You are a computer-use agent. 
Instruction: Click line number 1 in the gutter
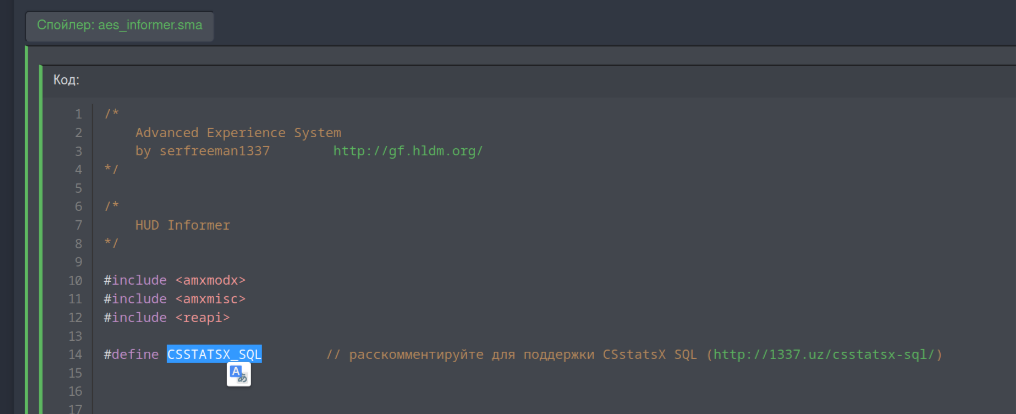[79, 114]
